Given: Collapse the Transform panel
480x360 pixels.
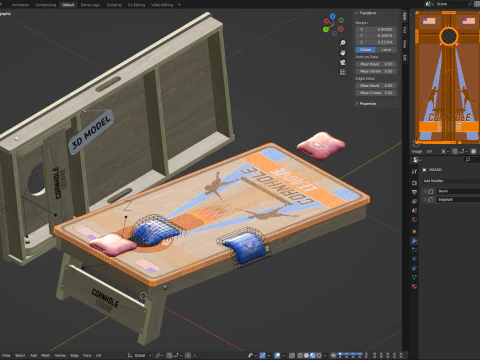Looking at the screenshot, I should point(357,13).
